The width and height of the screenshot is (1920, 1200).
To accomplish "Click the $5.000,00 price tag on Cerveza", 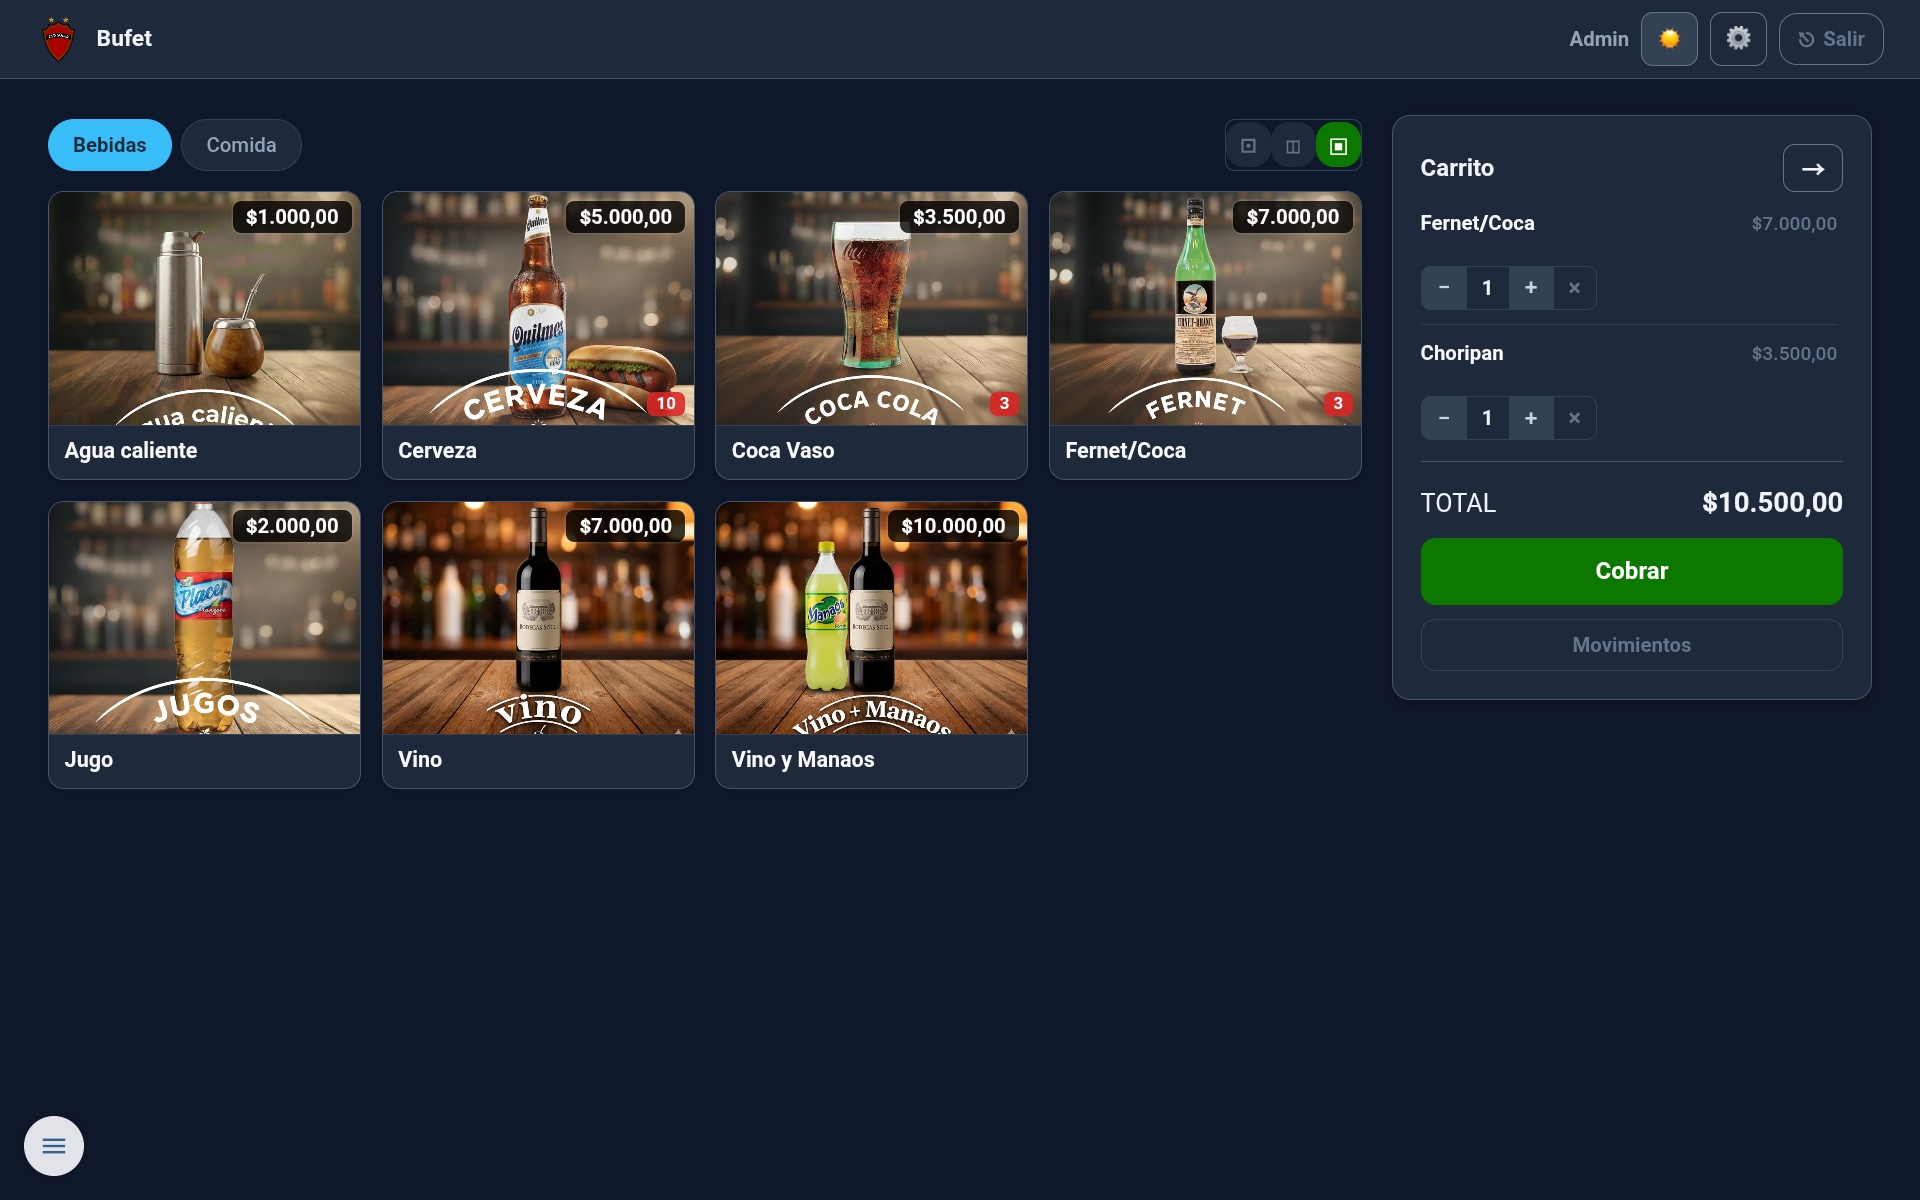I will click(626, 217).
